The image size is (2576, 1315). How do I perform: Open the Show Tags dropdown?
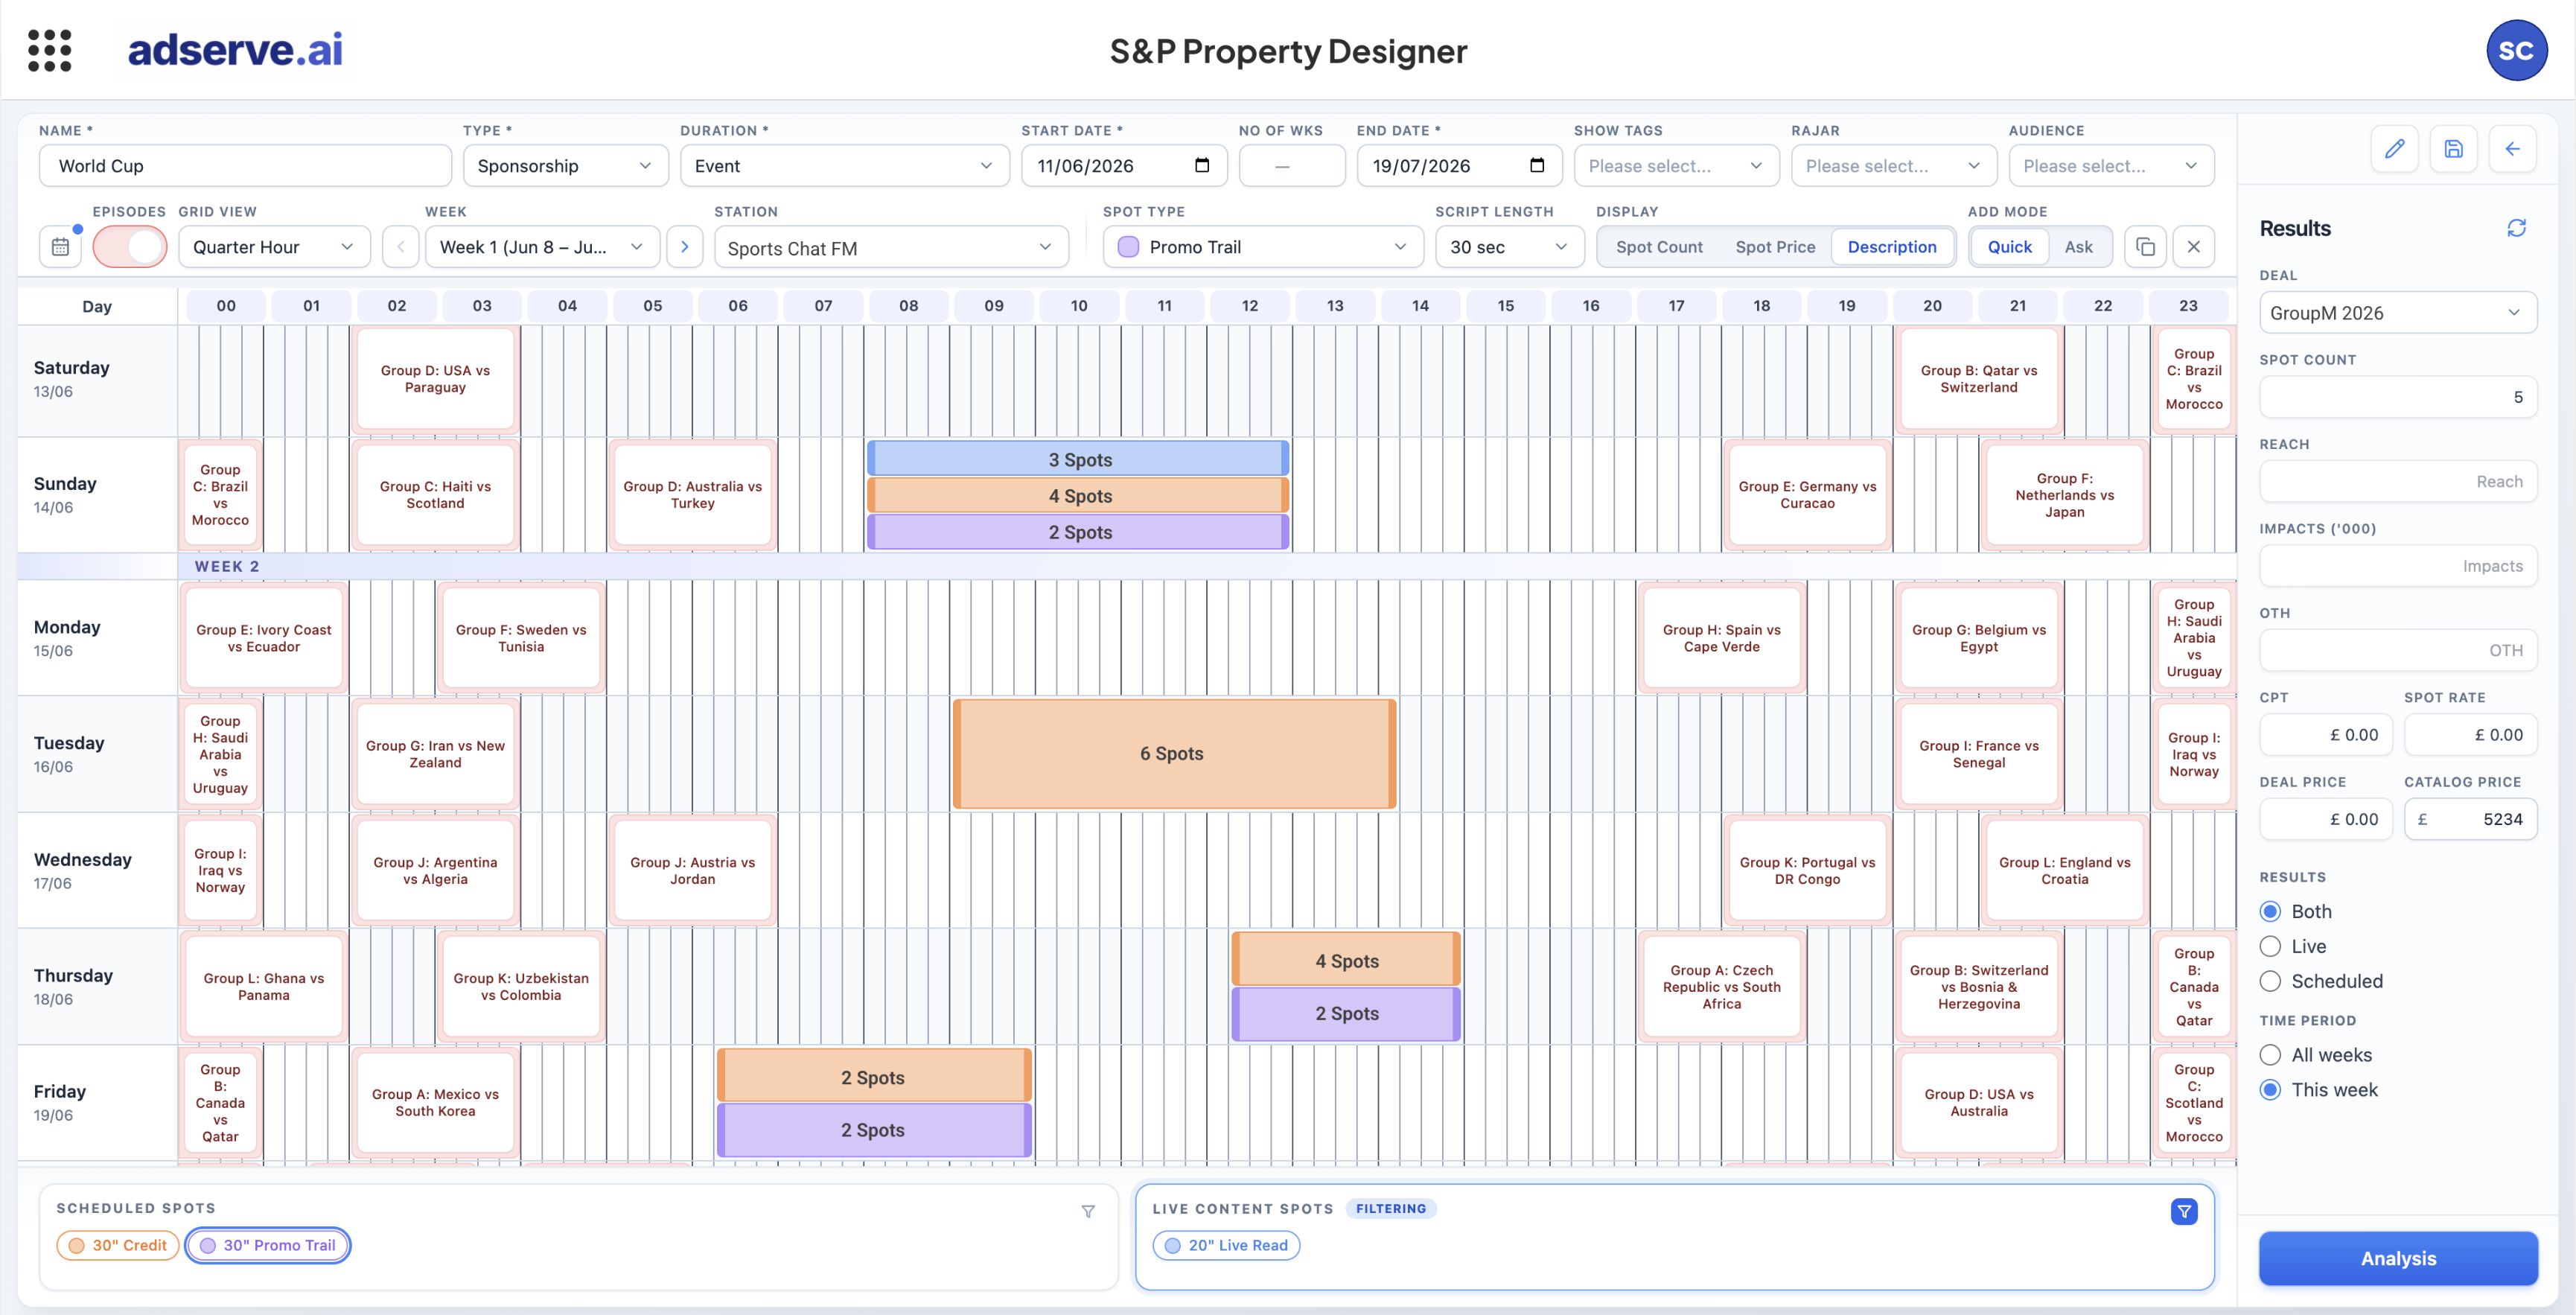1676,165
